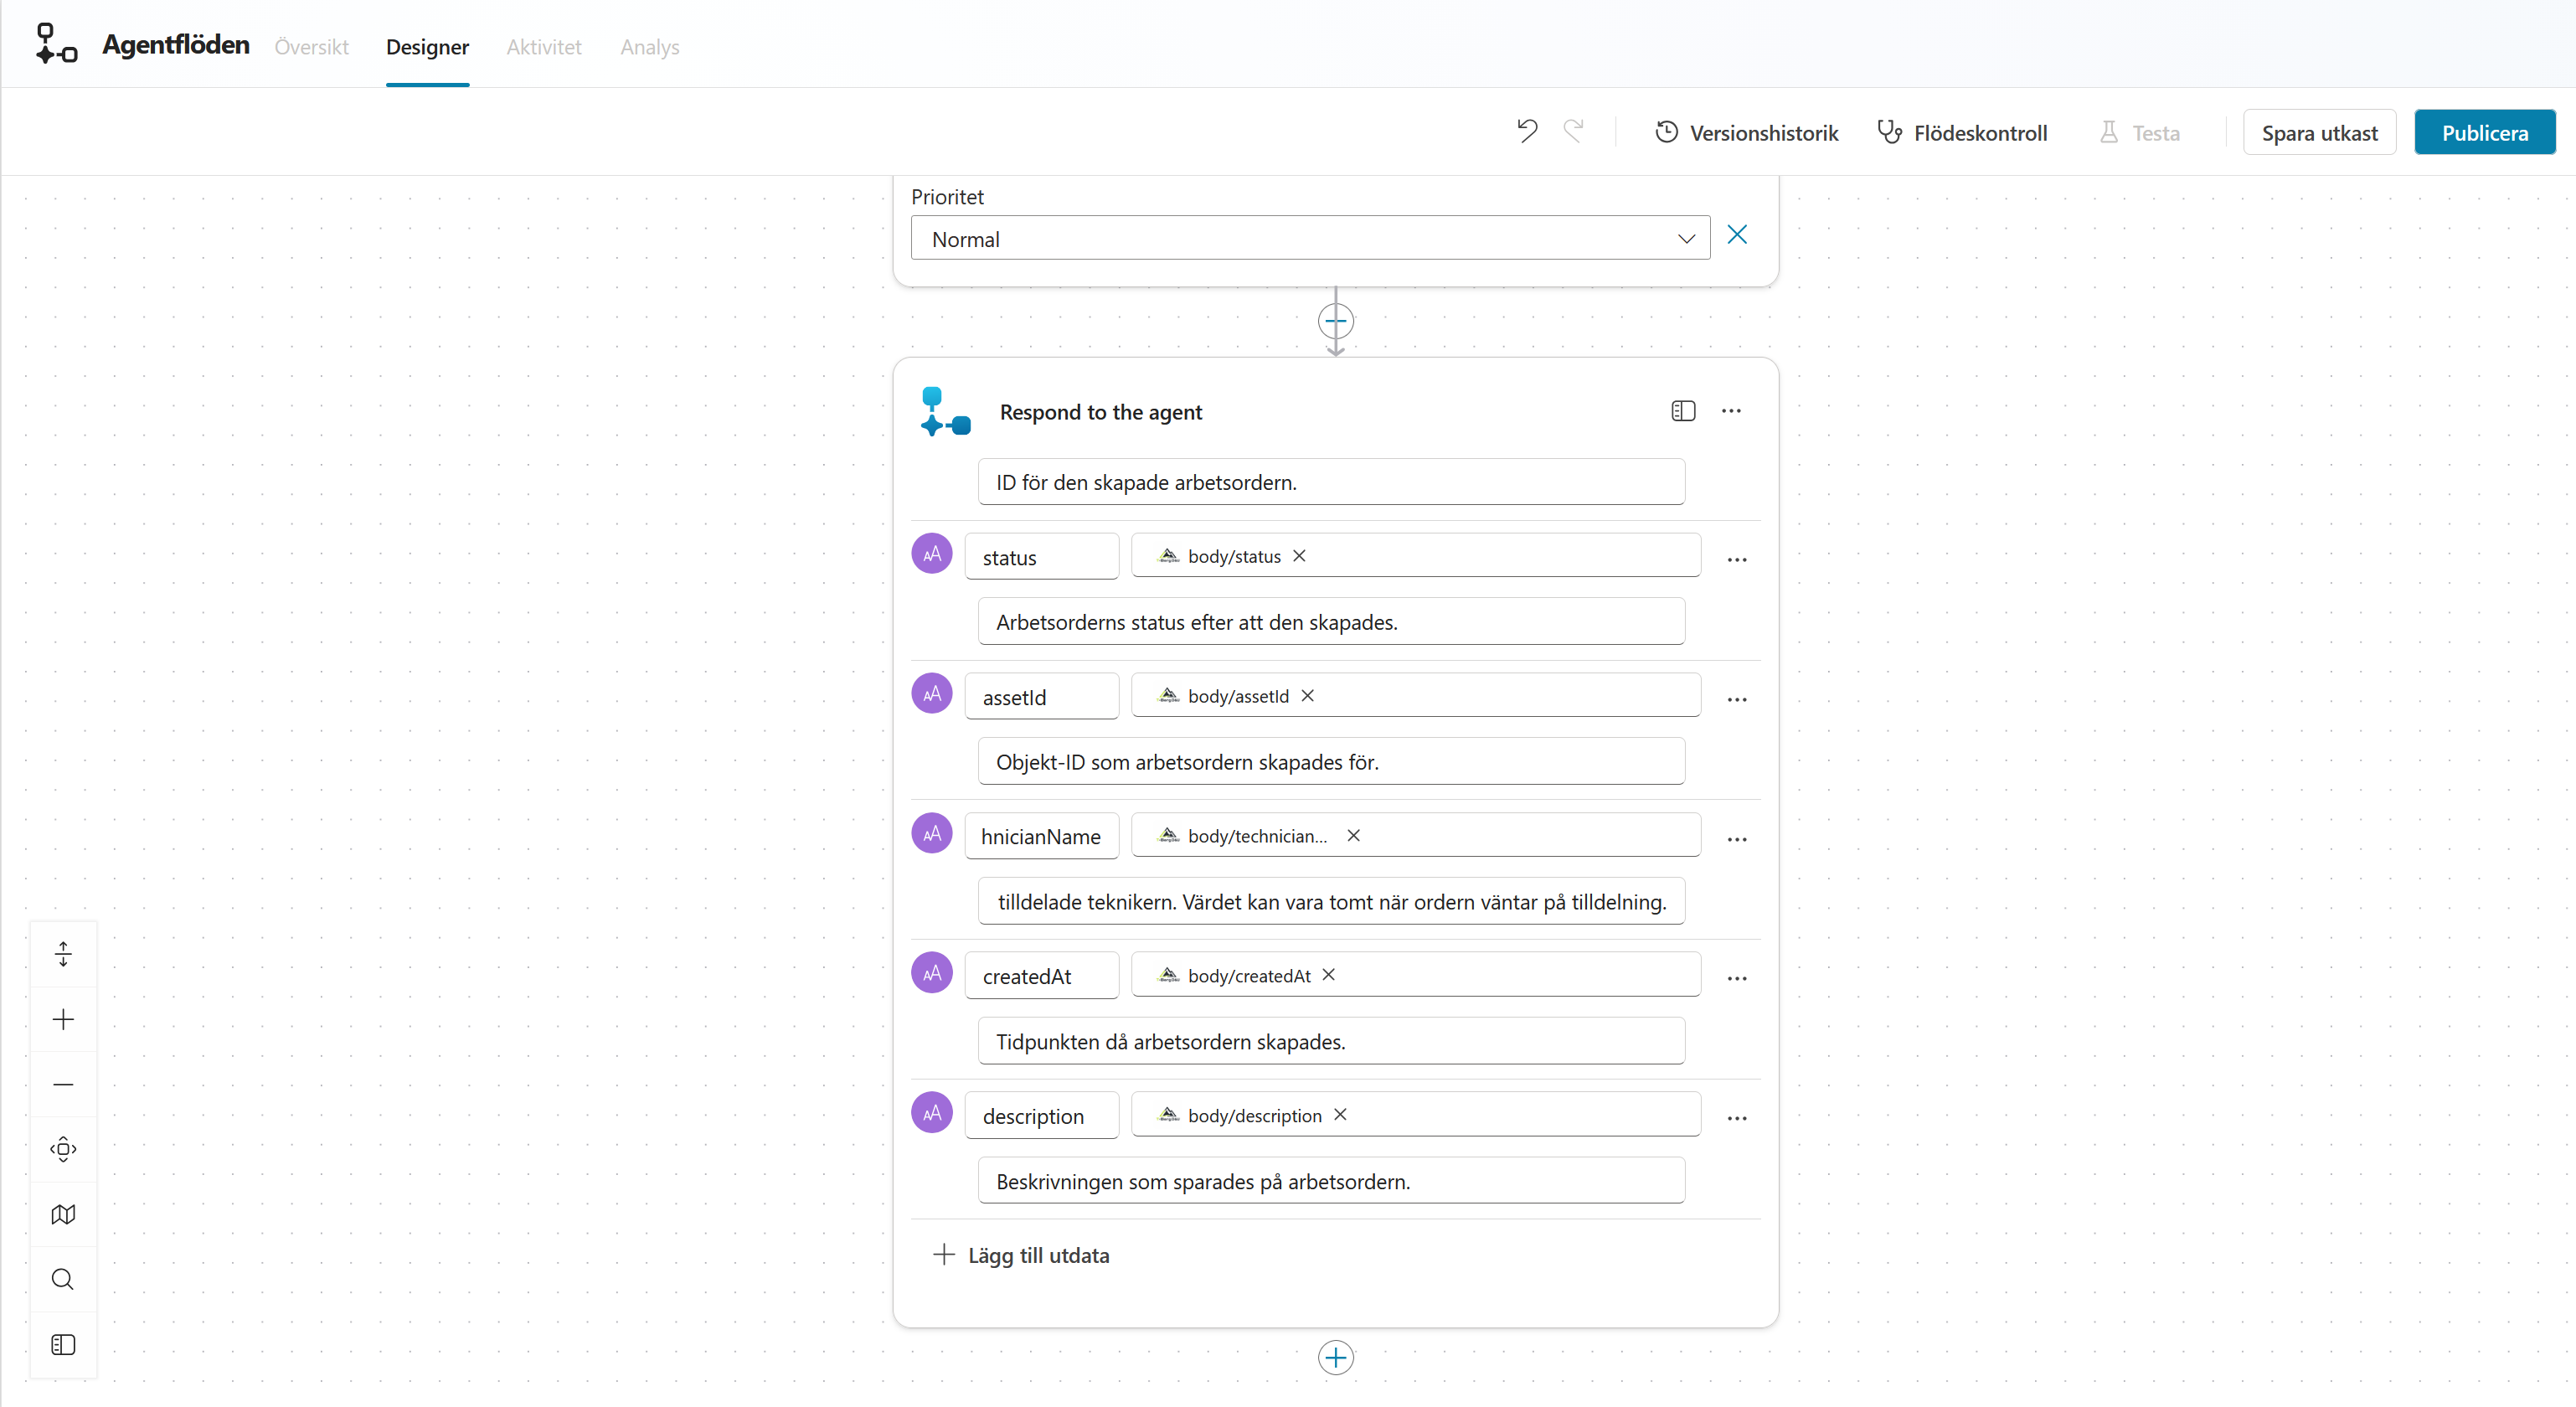Toggle side panel icon in Respond card

[1683, 411]
